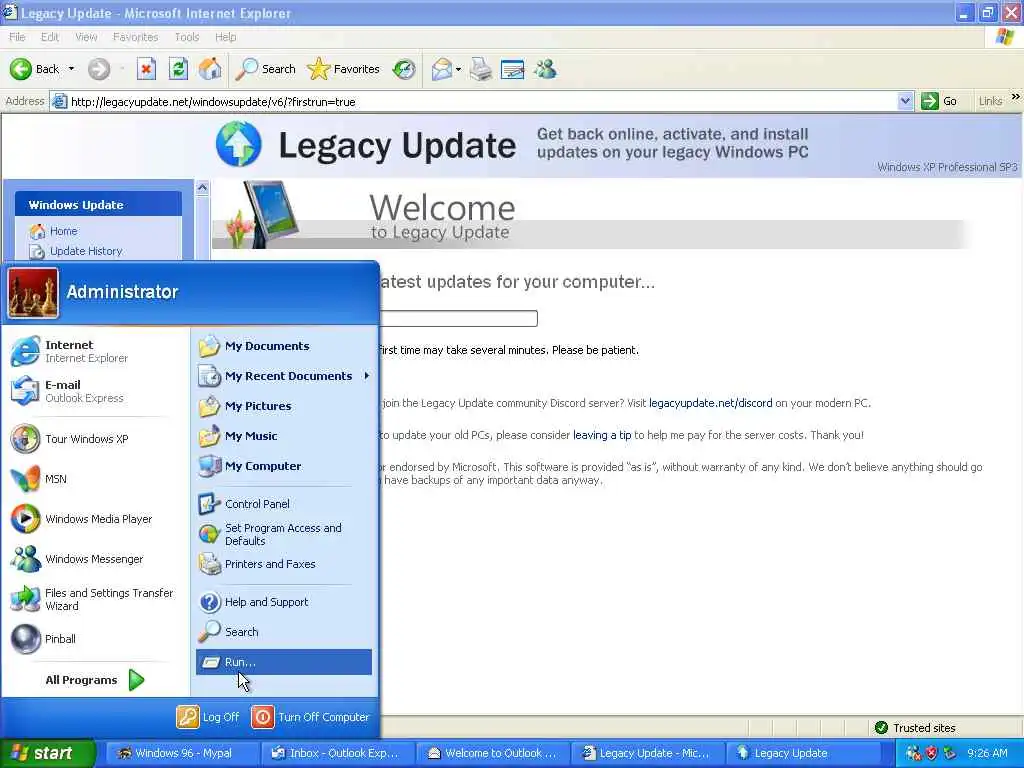The width and height of the screenshot is (1024, 768).
Task: Open My Music folder
Action: pyautogui.click(x=284, y=436)
